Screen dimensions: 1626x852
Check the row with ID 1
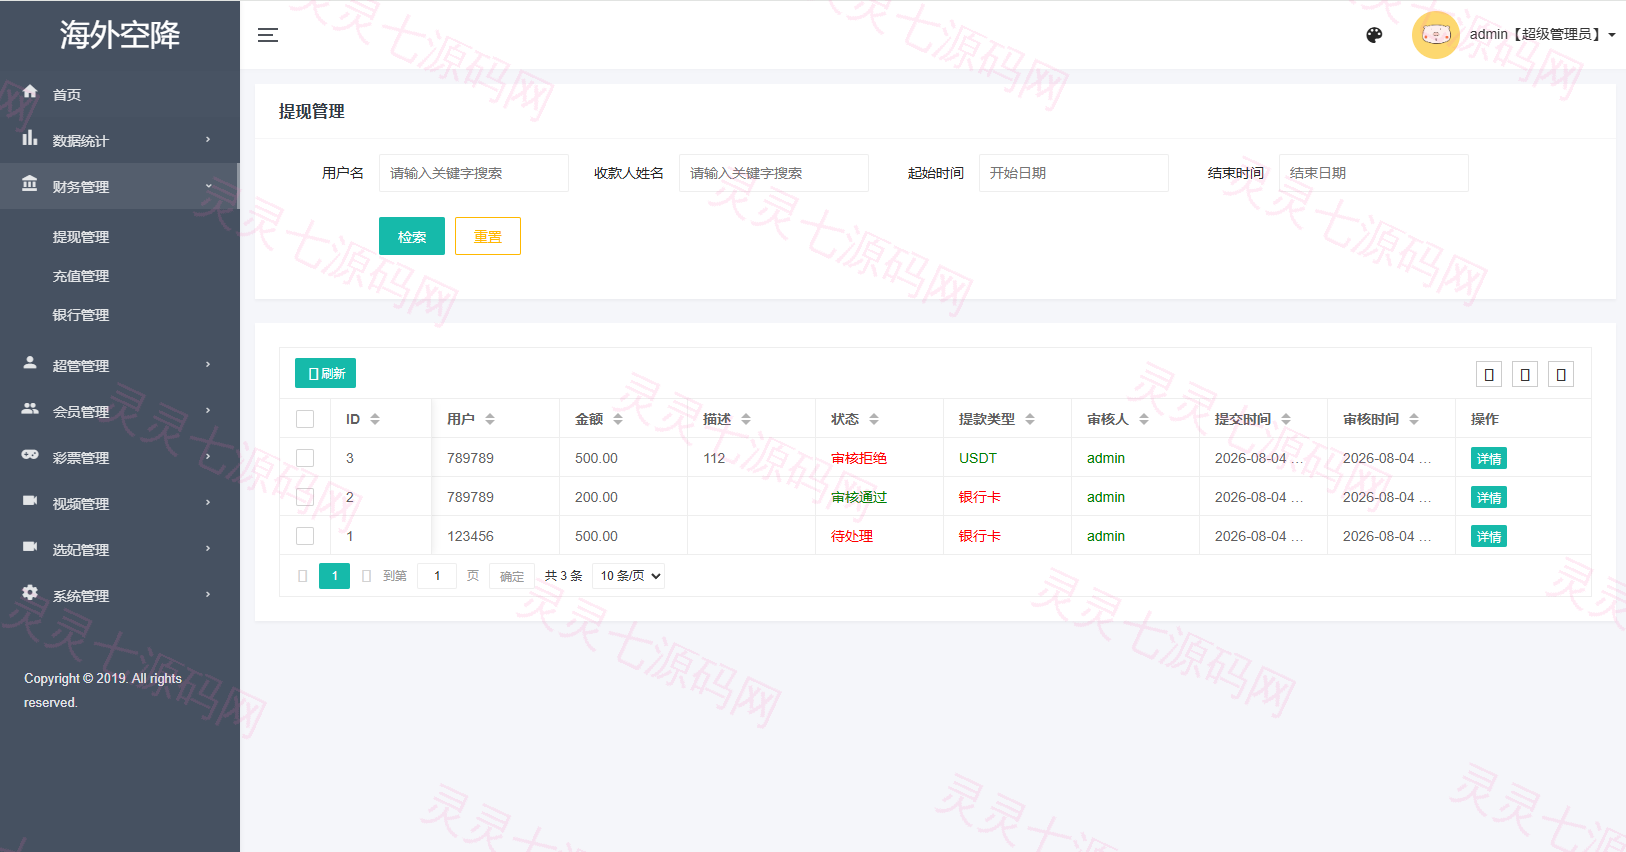point(305,536)
